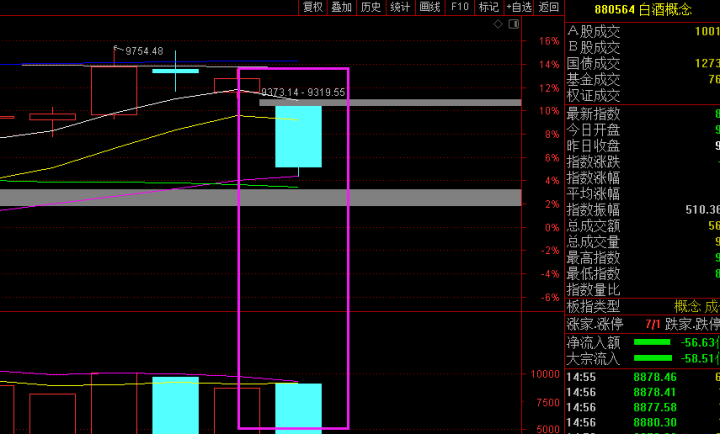Click the 标记 mark button
The height and width of the screenshot is (434, 720).
pos(489,7)
